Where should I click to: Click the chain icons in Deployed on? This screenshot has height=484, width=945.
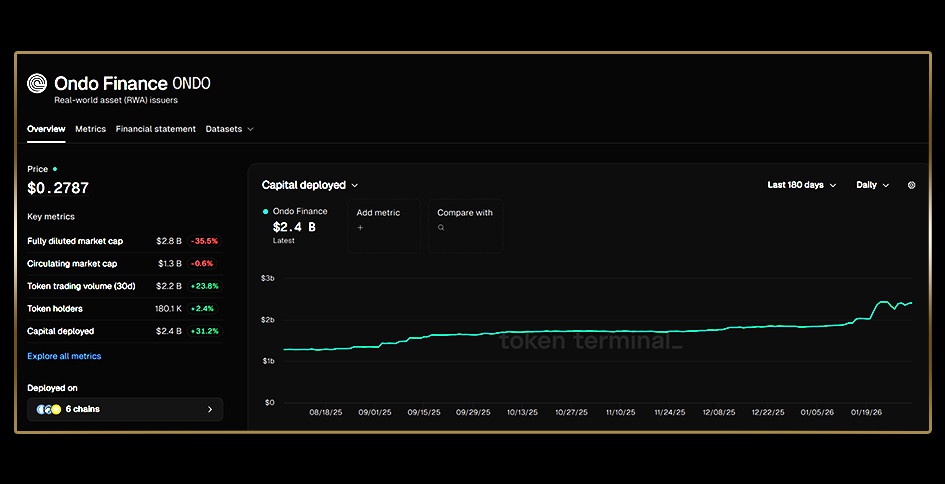[46, 409]
